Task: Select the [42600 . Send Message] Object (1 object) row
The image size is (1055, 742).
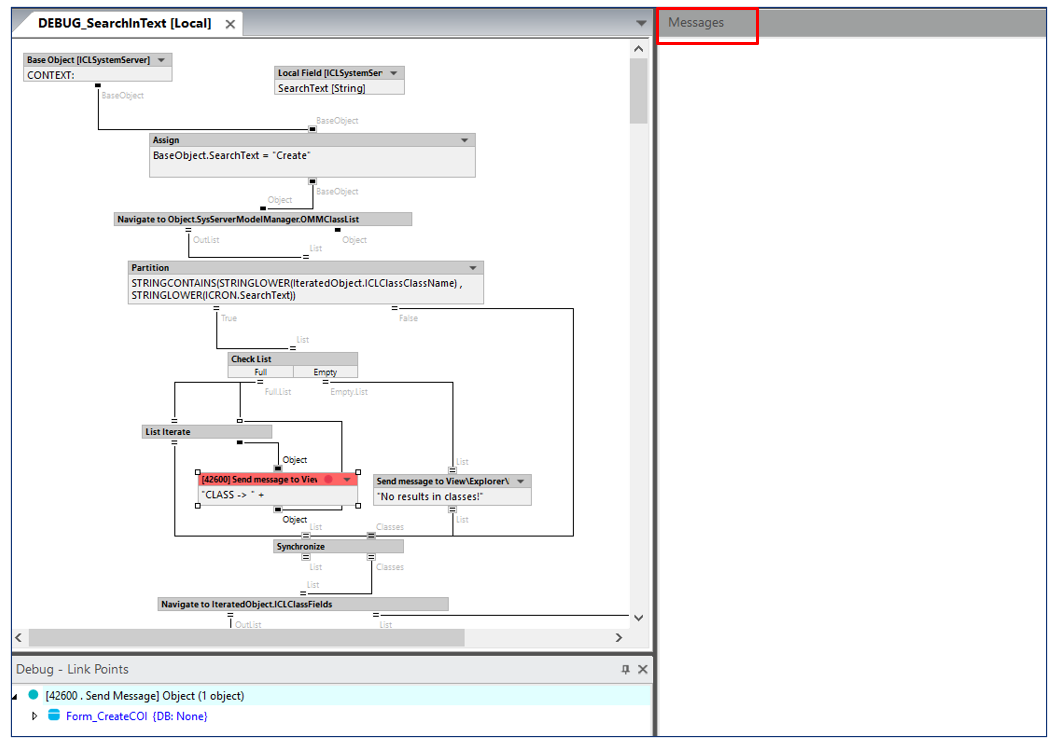Action: pos(332,696)
